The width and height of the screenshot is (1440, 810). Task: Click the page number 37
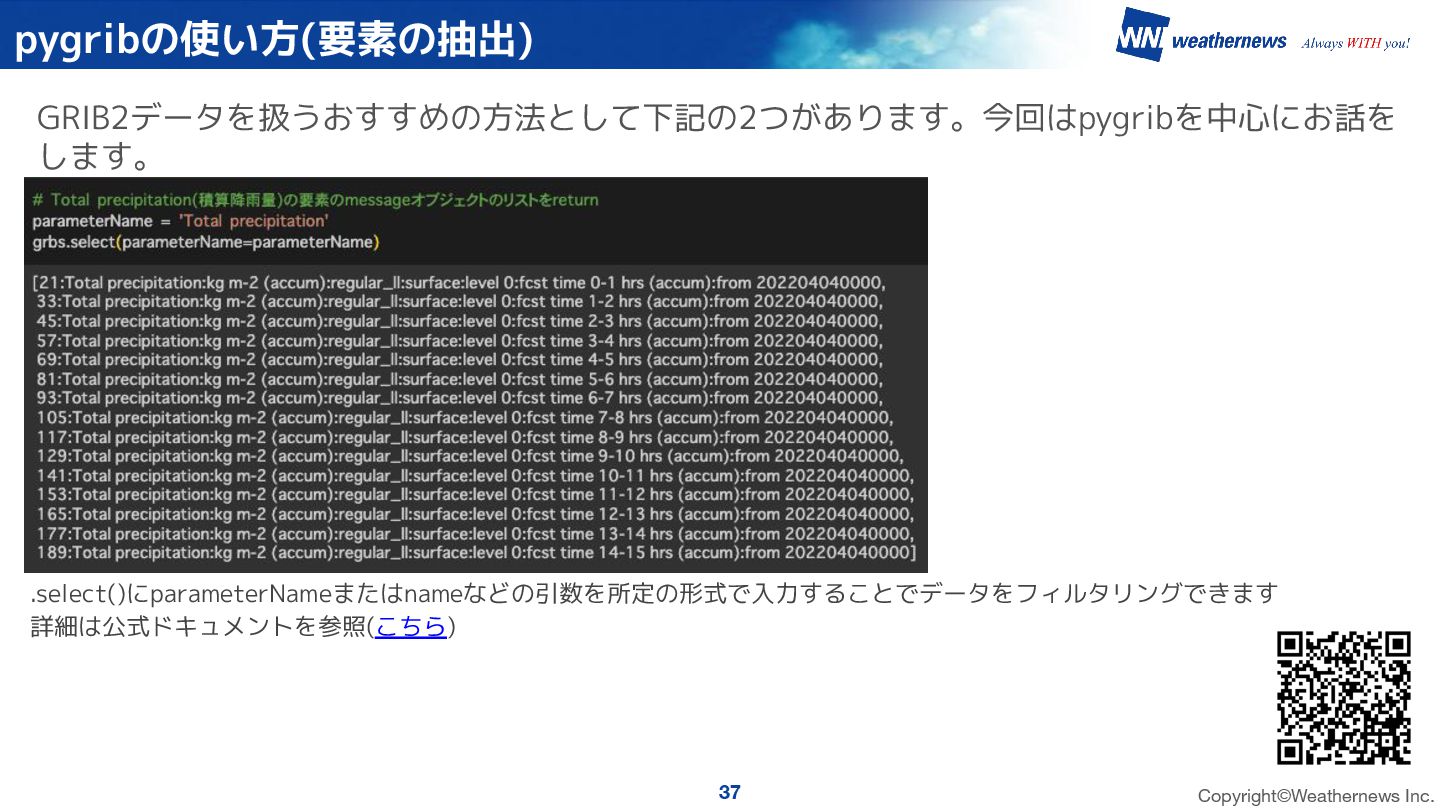pos(730,792)
